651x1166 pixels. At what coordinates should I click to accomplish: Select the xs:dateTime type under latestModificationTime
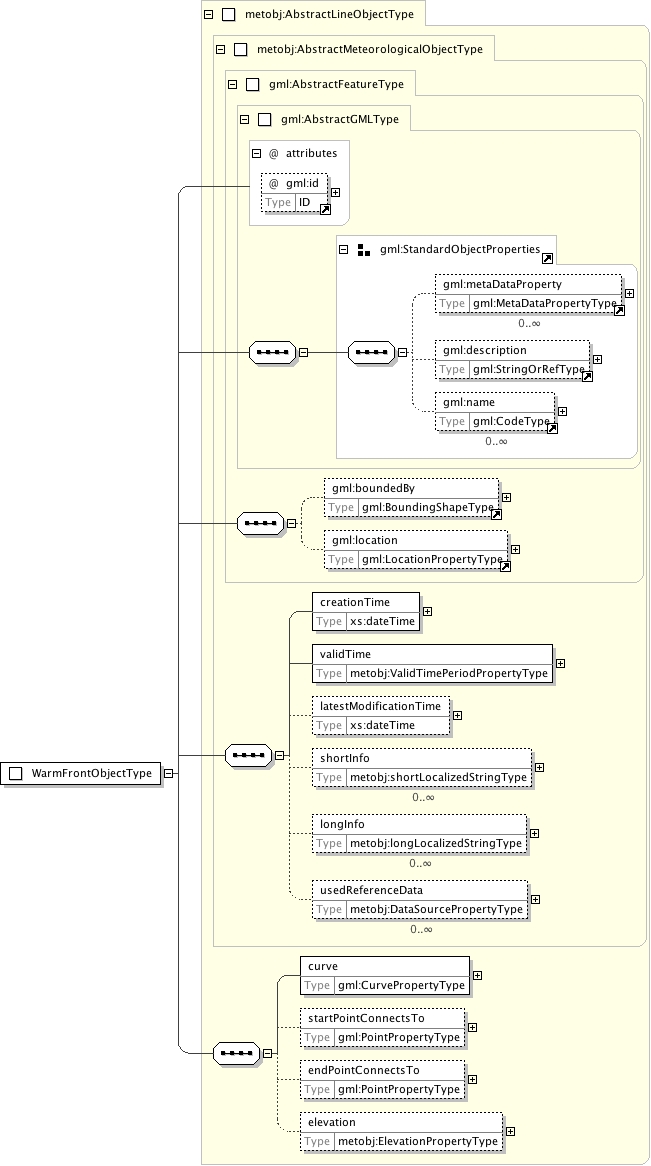[x=382, y=725]
